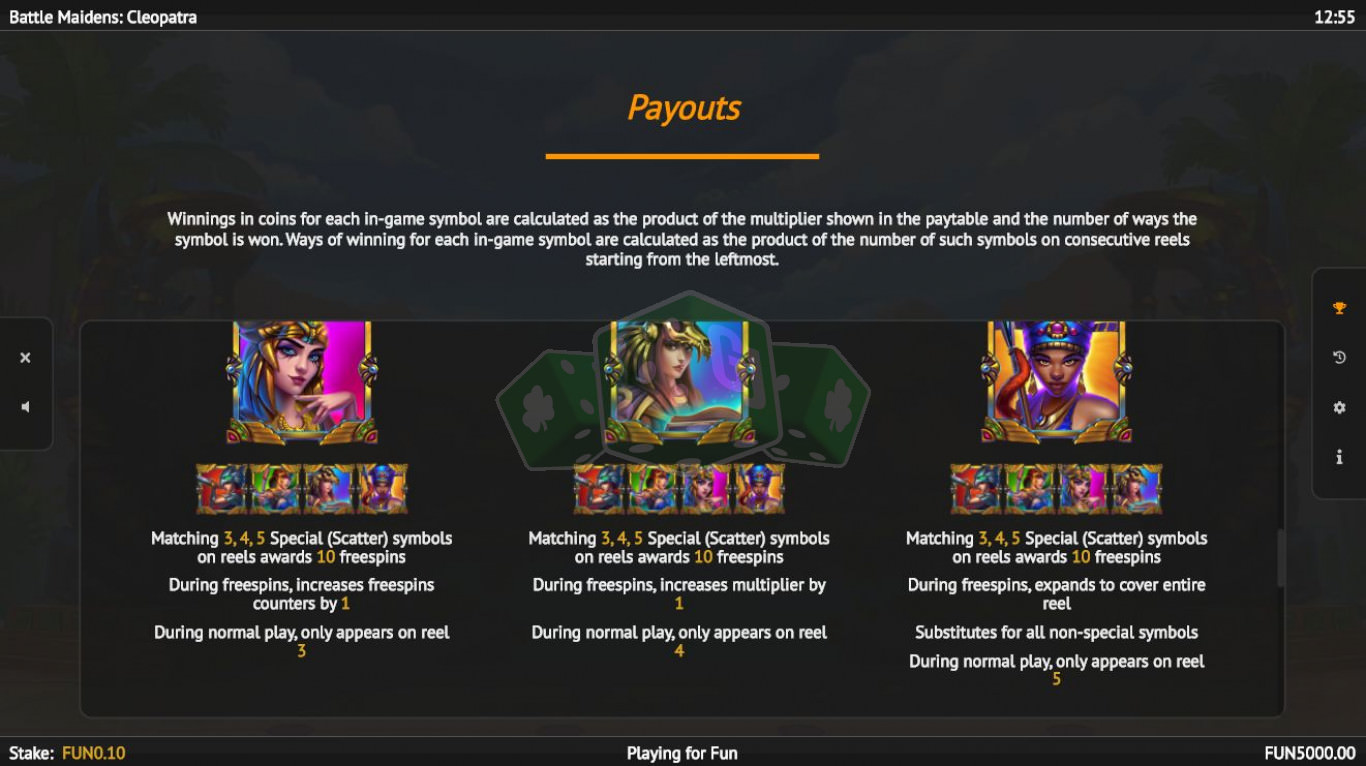Click the Battle Maidens: Cleopatra title

(103, 17)
